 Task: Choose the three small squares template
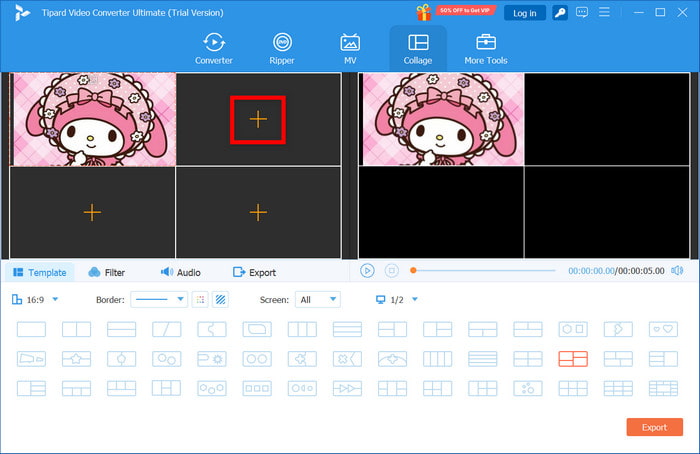257,388
